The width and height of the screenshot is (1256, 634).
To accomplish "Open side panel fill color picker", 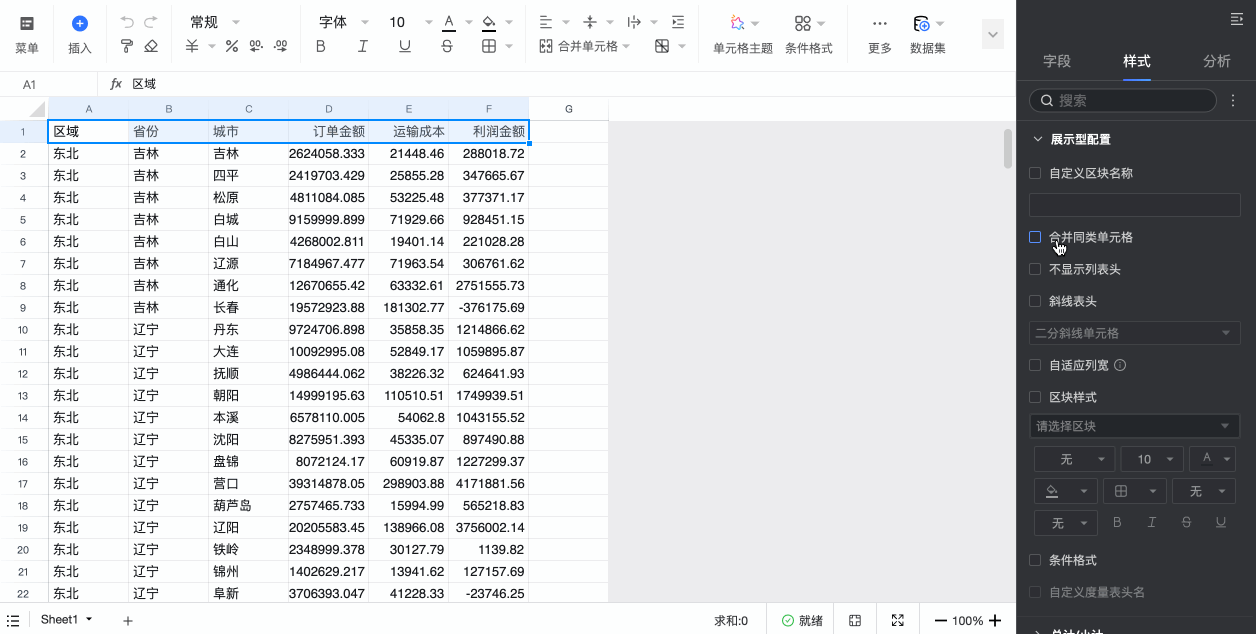I will pyautogui.click(x=1064, y=491).
